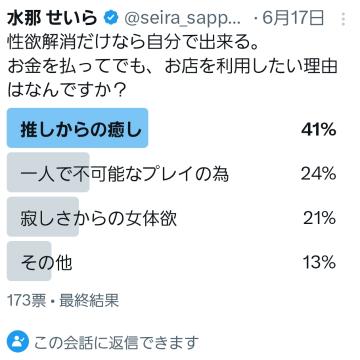The width and height of the screenshot is (360, 360).
Task: Click the blue verified badge icon
Action: (x=110, y=19)
